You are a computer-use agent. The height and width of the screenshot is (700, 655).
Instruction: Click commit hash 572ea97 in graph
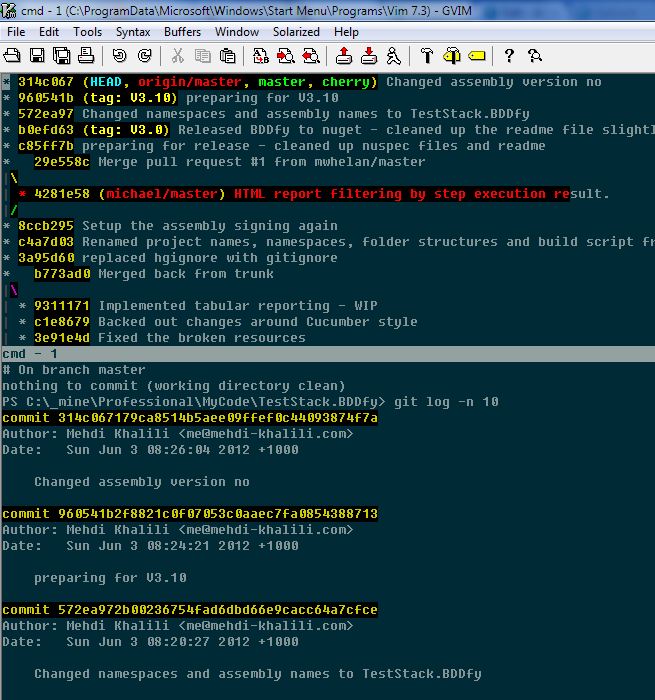point(46,114)
